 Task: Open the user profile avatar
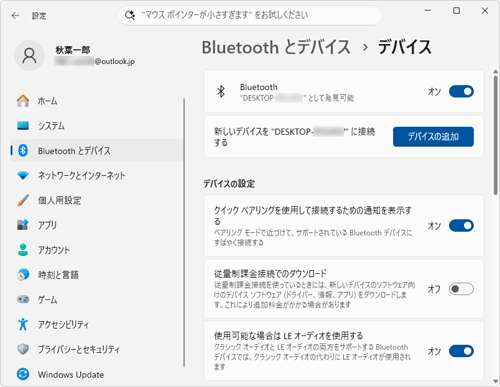pyautogui.click(x=29, y=56)
